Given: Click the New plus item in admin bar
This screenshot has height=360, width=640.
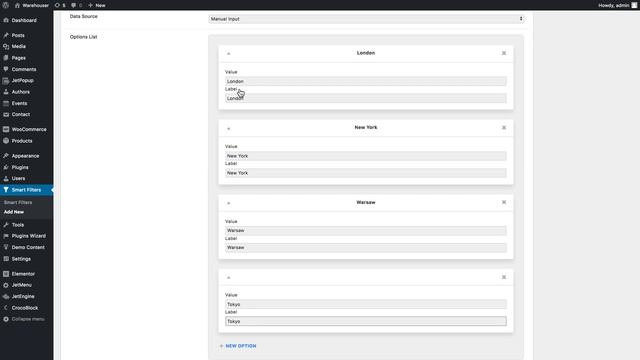Looking at the screenshot, I should (x=97, y=5).
